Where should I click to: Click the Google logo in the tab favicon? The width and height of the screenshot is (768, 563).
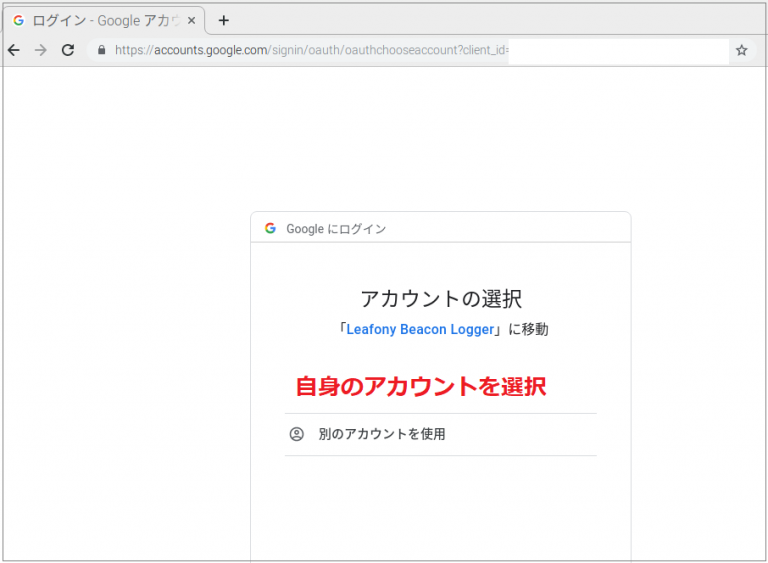pyautogui.click(x=19, y=21)
